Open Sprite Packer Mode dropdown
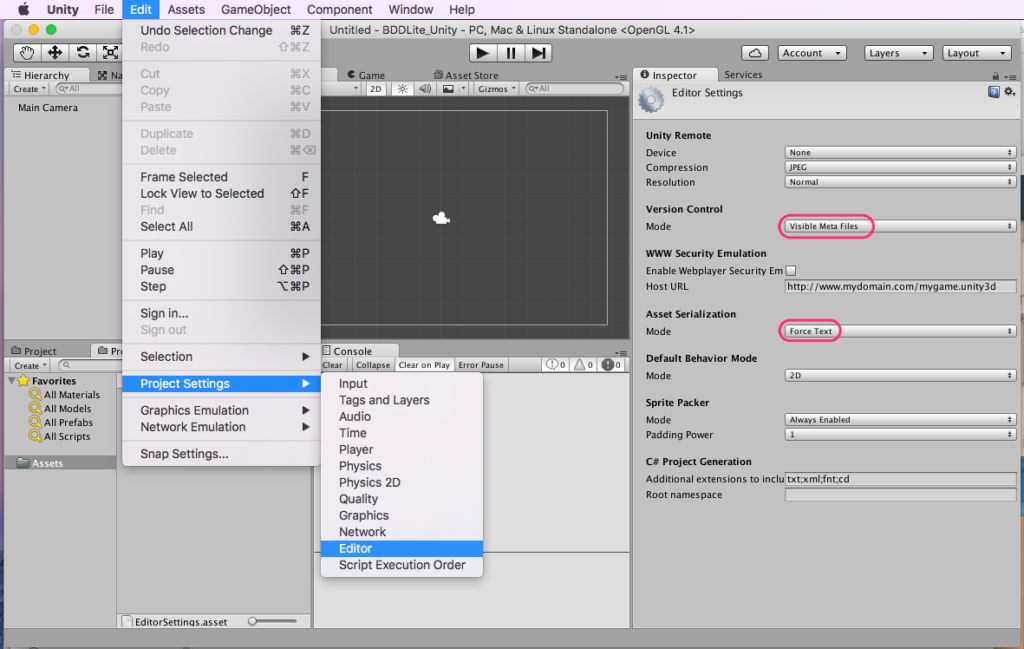 pos(900,420)
